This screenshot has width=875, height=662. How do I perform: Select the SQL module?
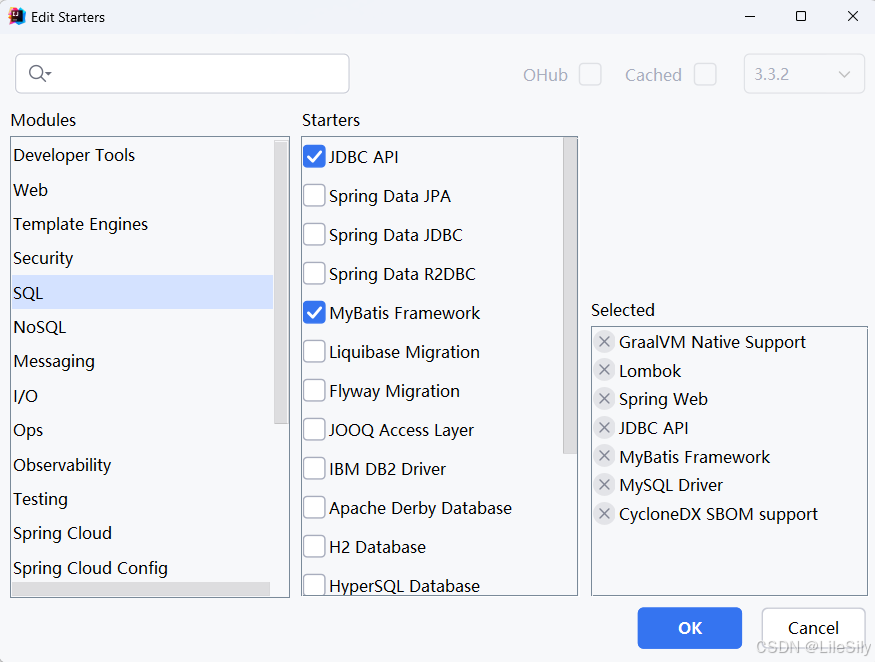[x=142, y=292]
